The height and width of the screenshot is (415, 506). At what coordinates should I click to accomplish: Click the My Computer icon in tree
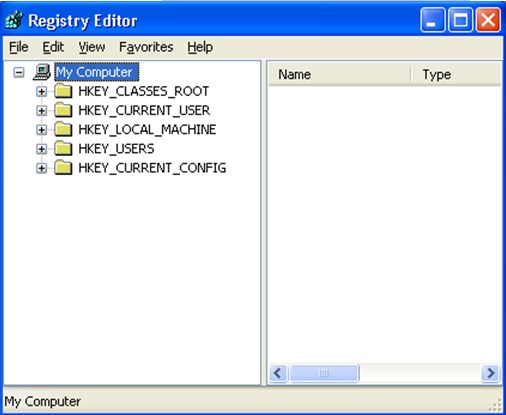42,72
